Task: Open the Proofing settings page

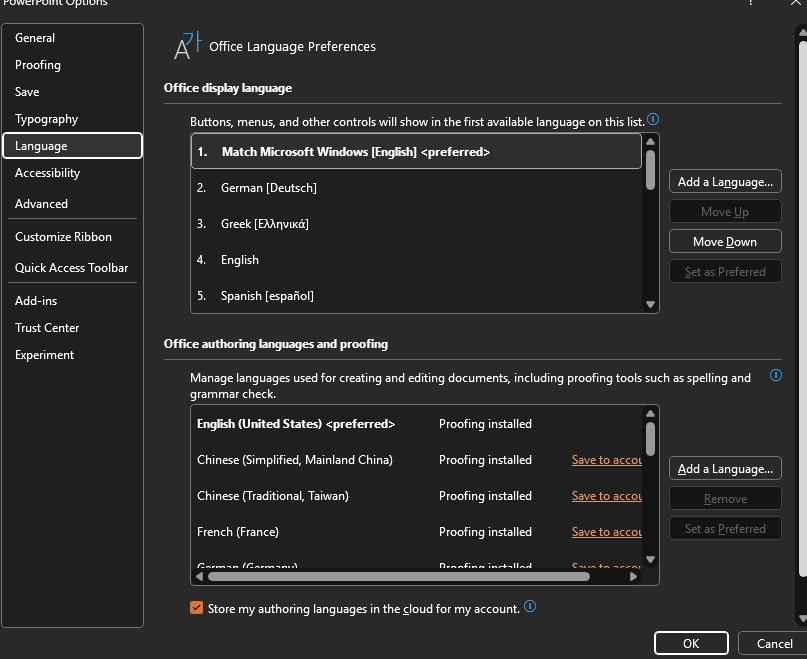Action: 37,64
